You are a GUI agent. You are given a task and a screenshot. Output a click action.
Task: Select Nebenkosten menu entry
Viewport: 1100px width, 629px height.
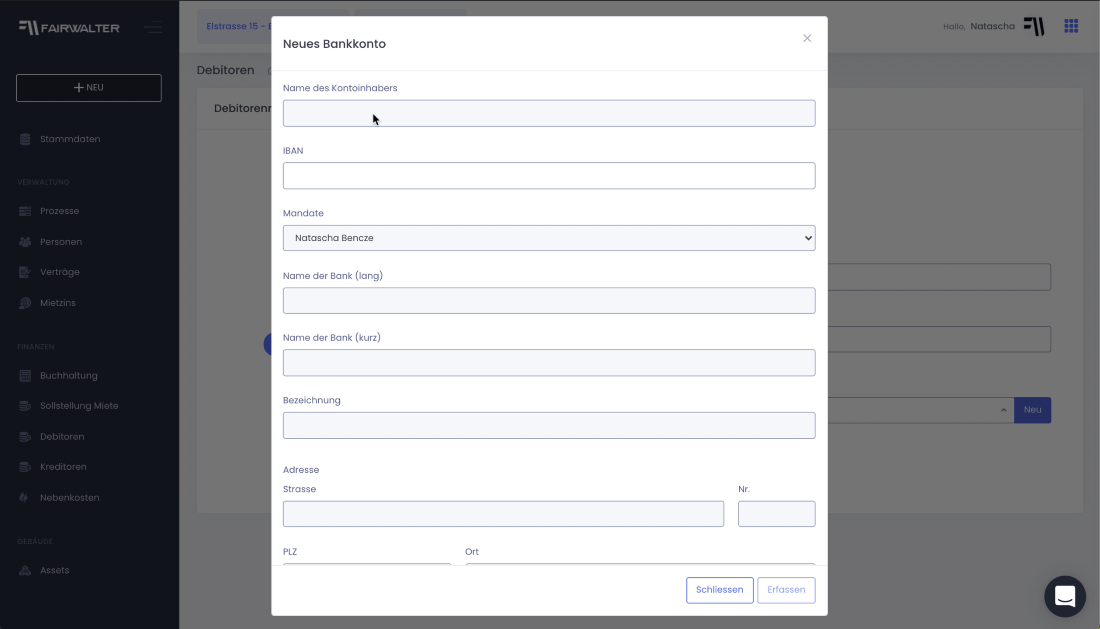tap(69, 498)
